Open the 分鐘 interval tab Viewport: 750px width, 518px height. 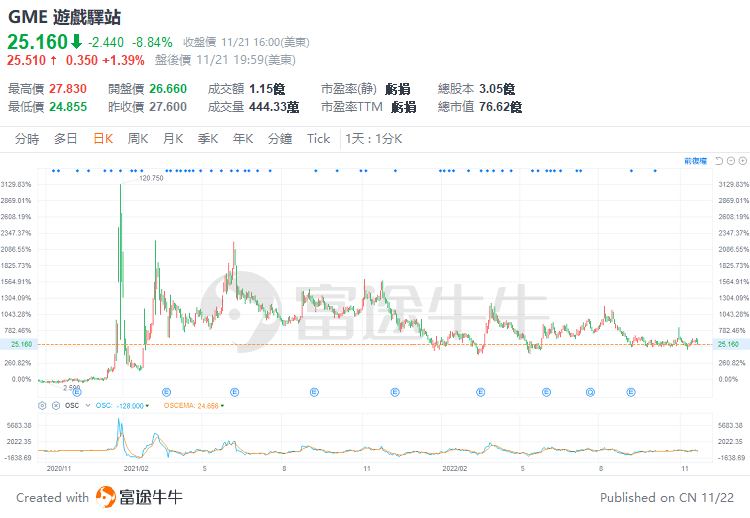[280, 139]
